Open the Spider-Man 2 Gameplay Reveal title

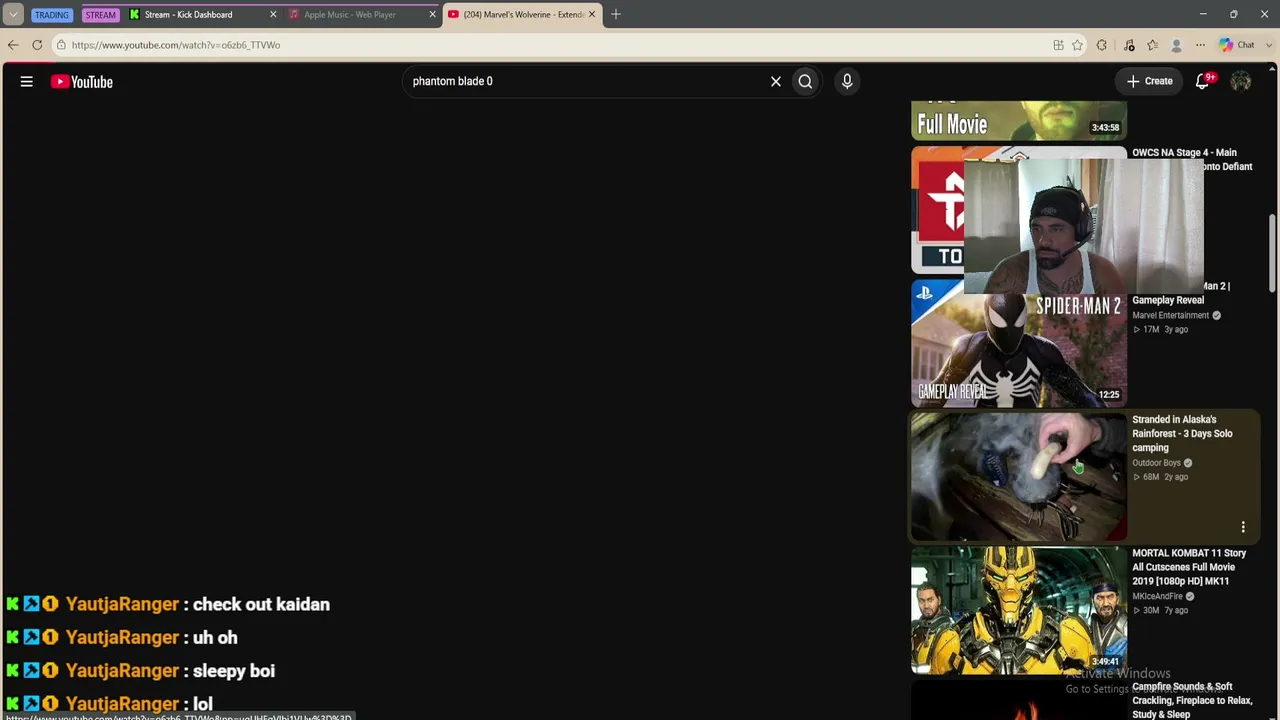point(1181,293)
